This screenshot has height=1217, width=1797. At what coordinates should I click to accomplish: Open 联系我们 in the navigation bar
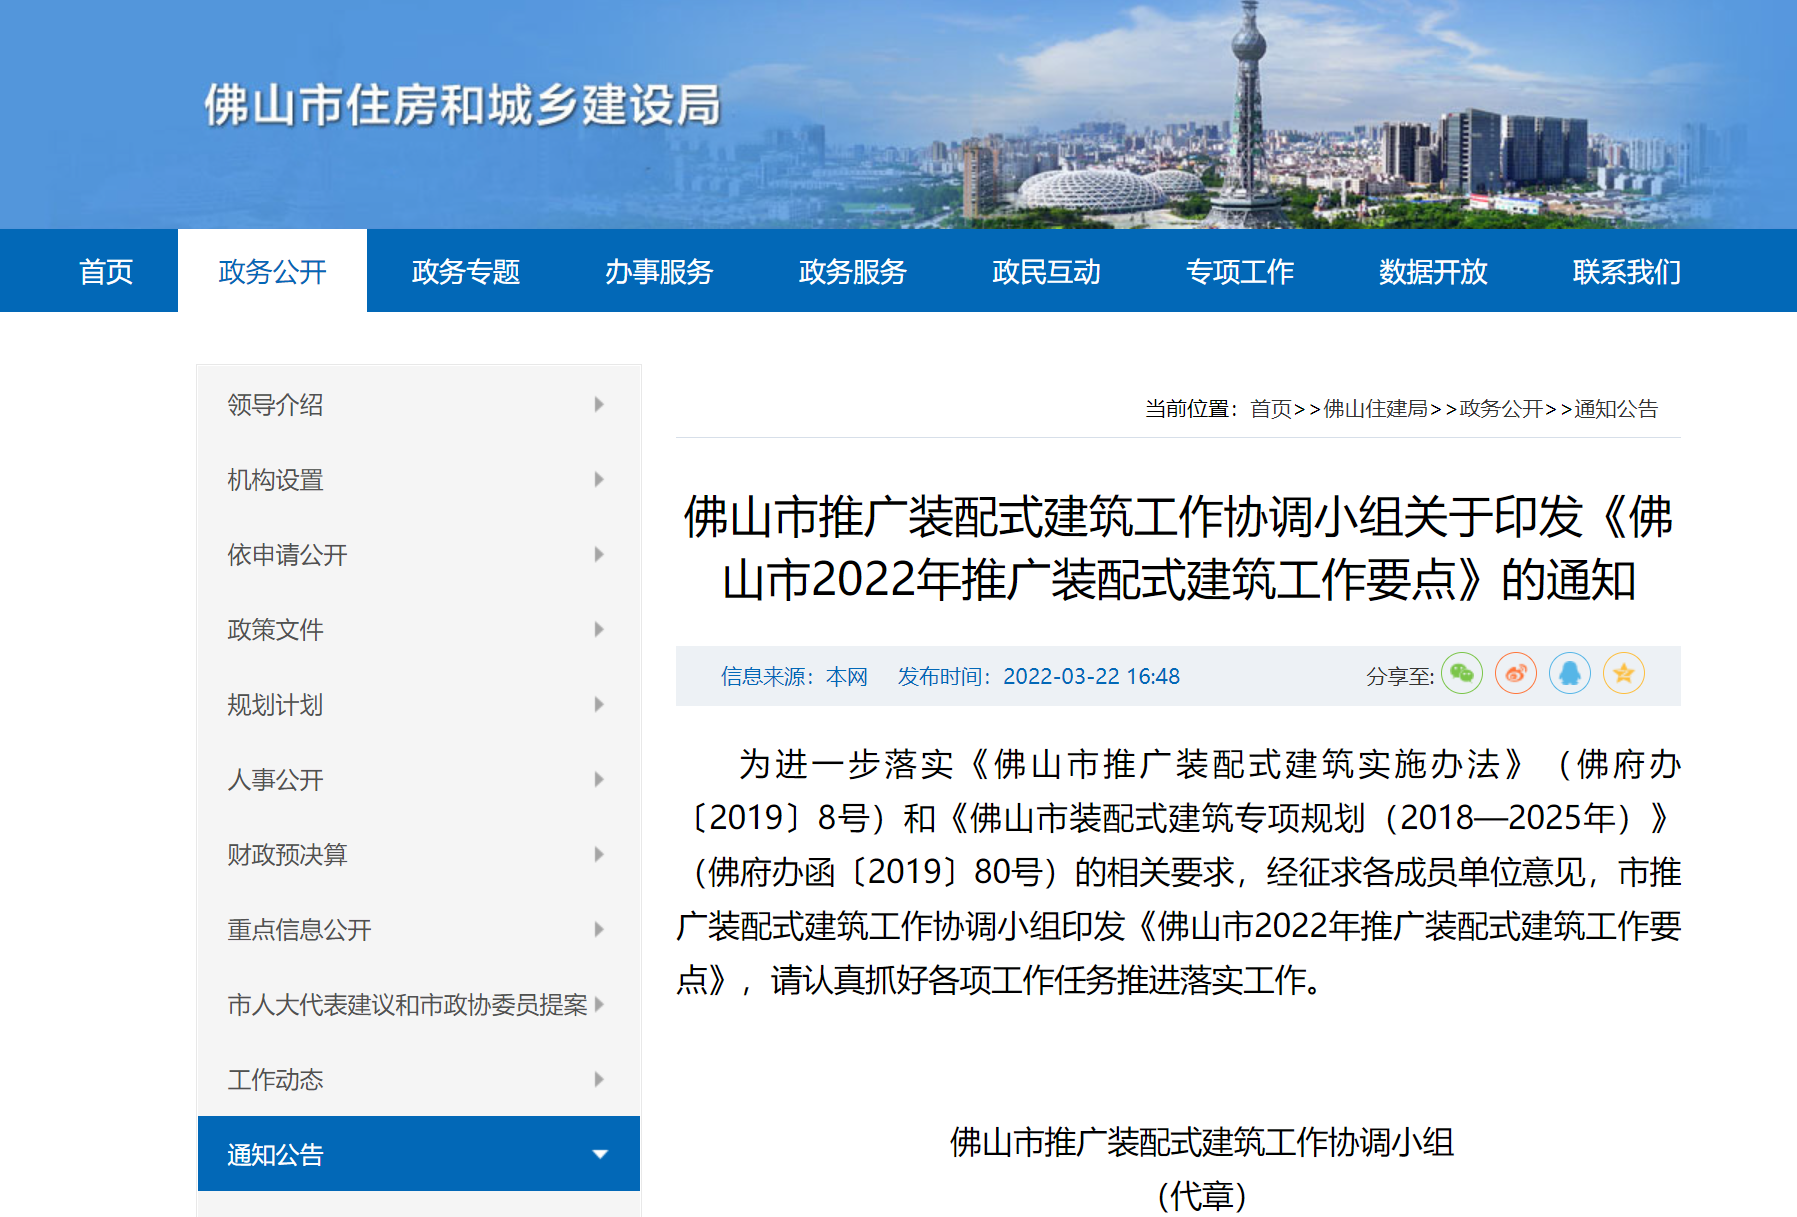(x=1626, y=271)
